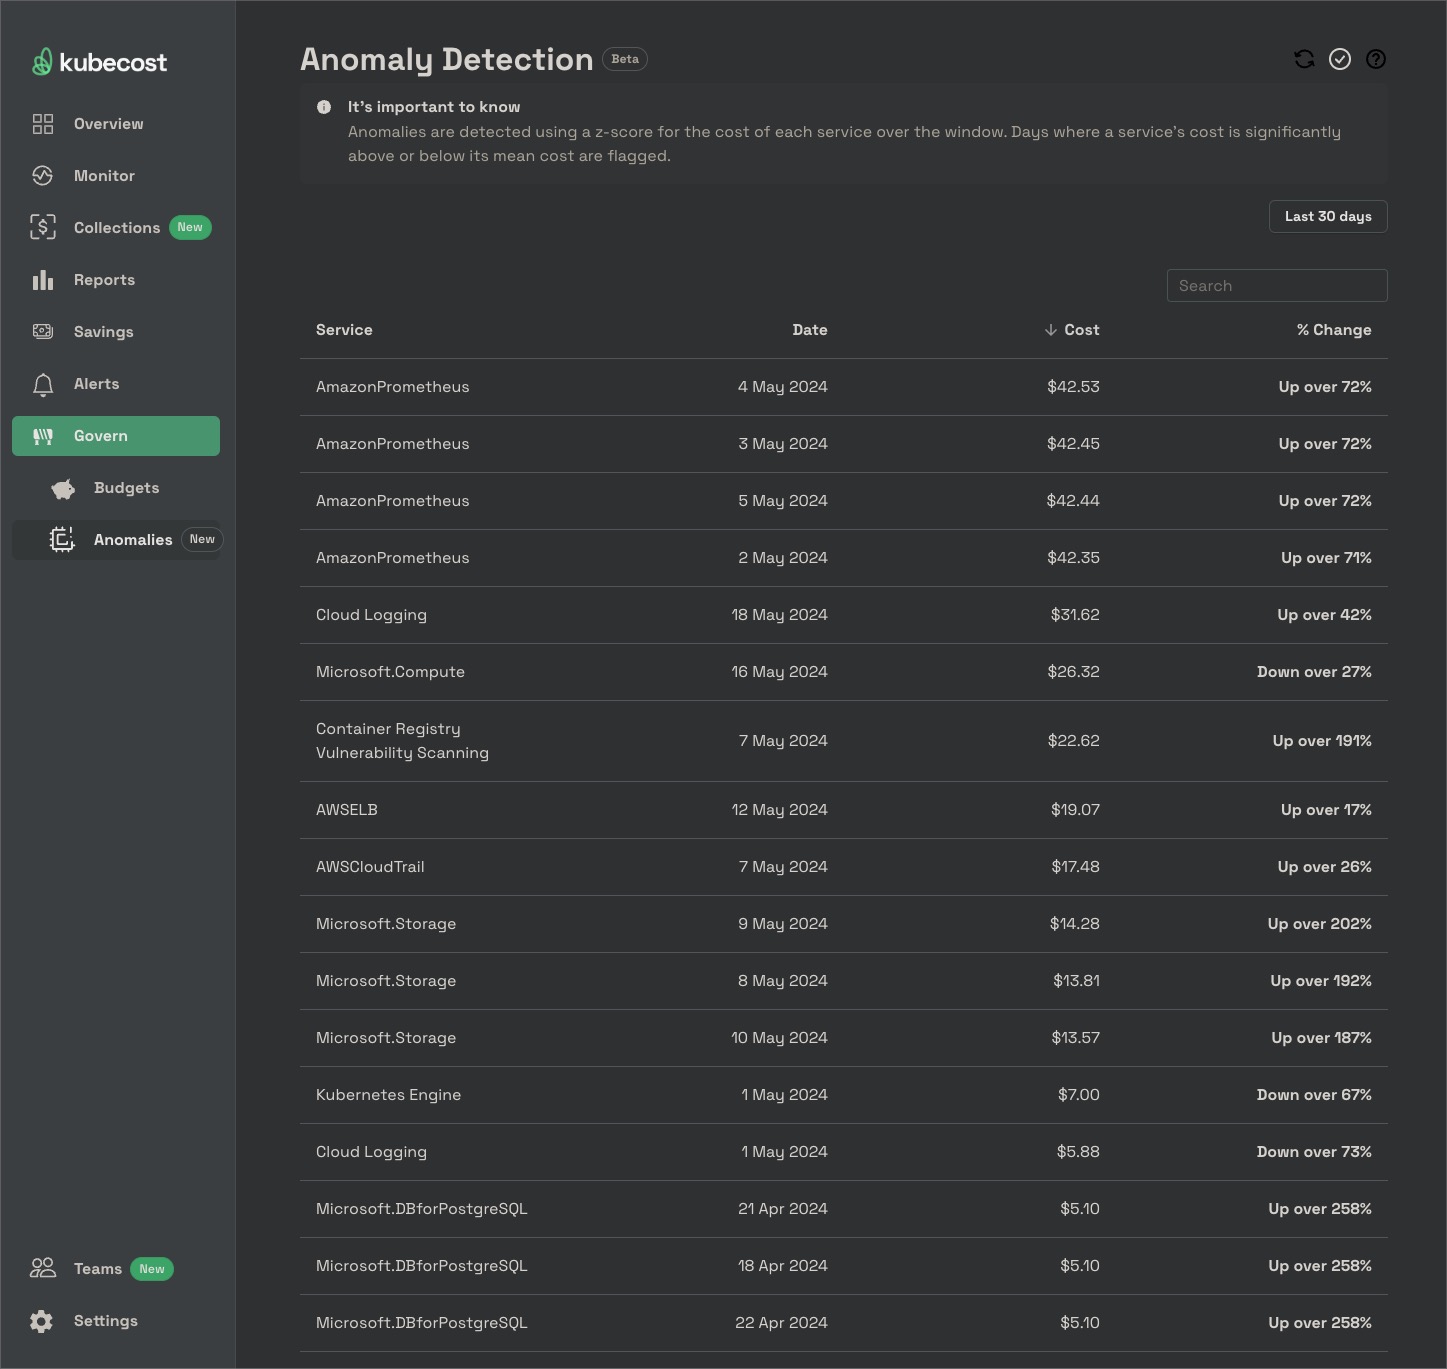
Task: Click the Down over 27% cell
Action: (1314, 672)
